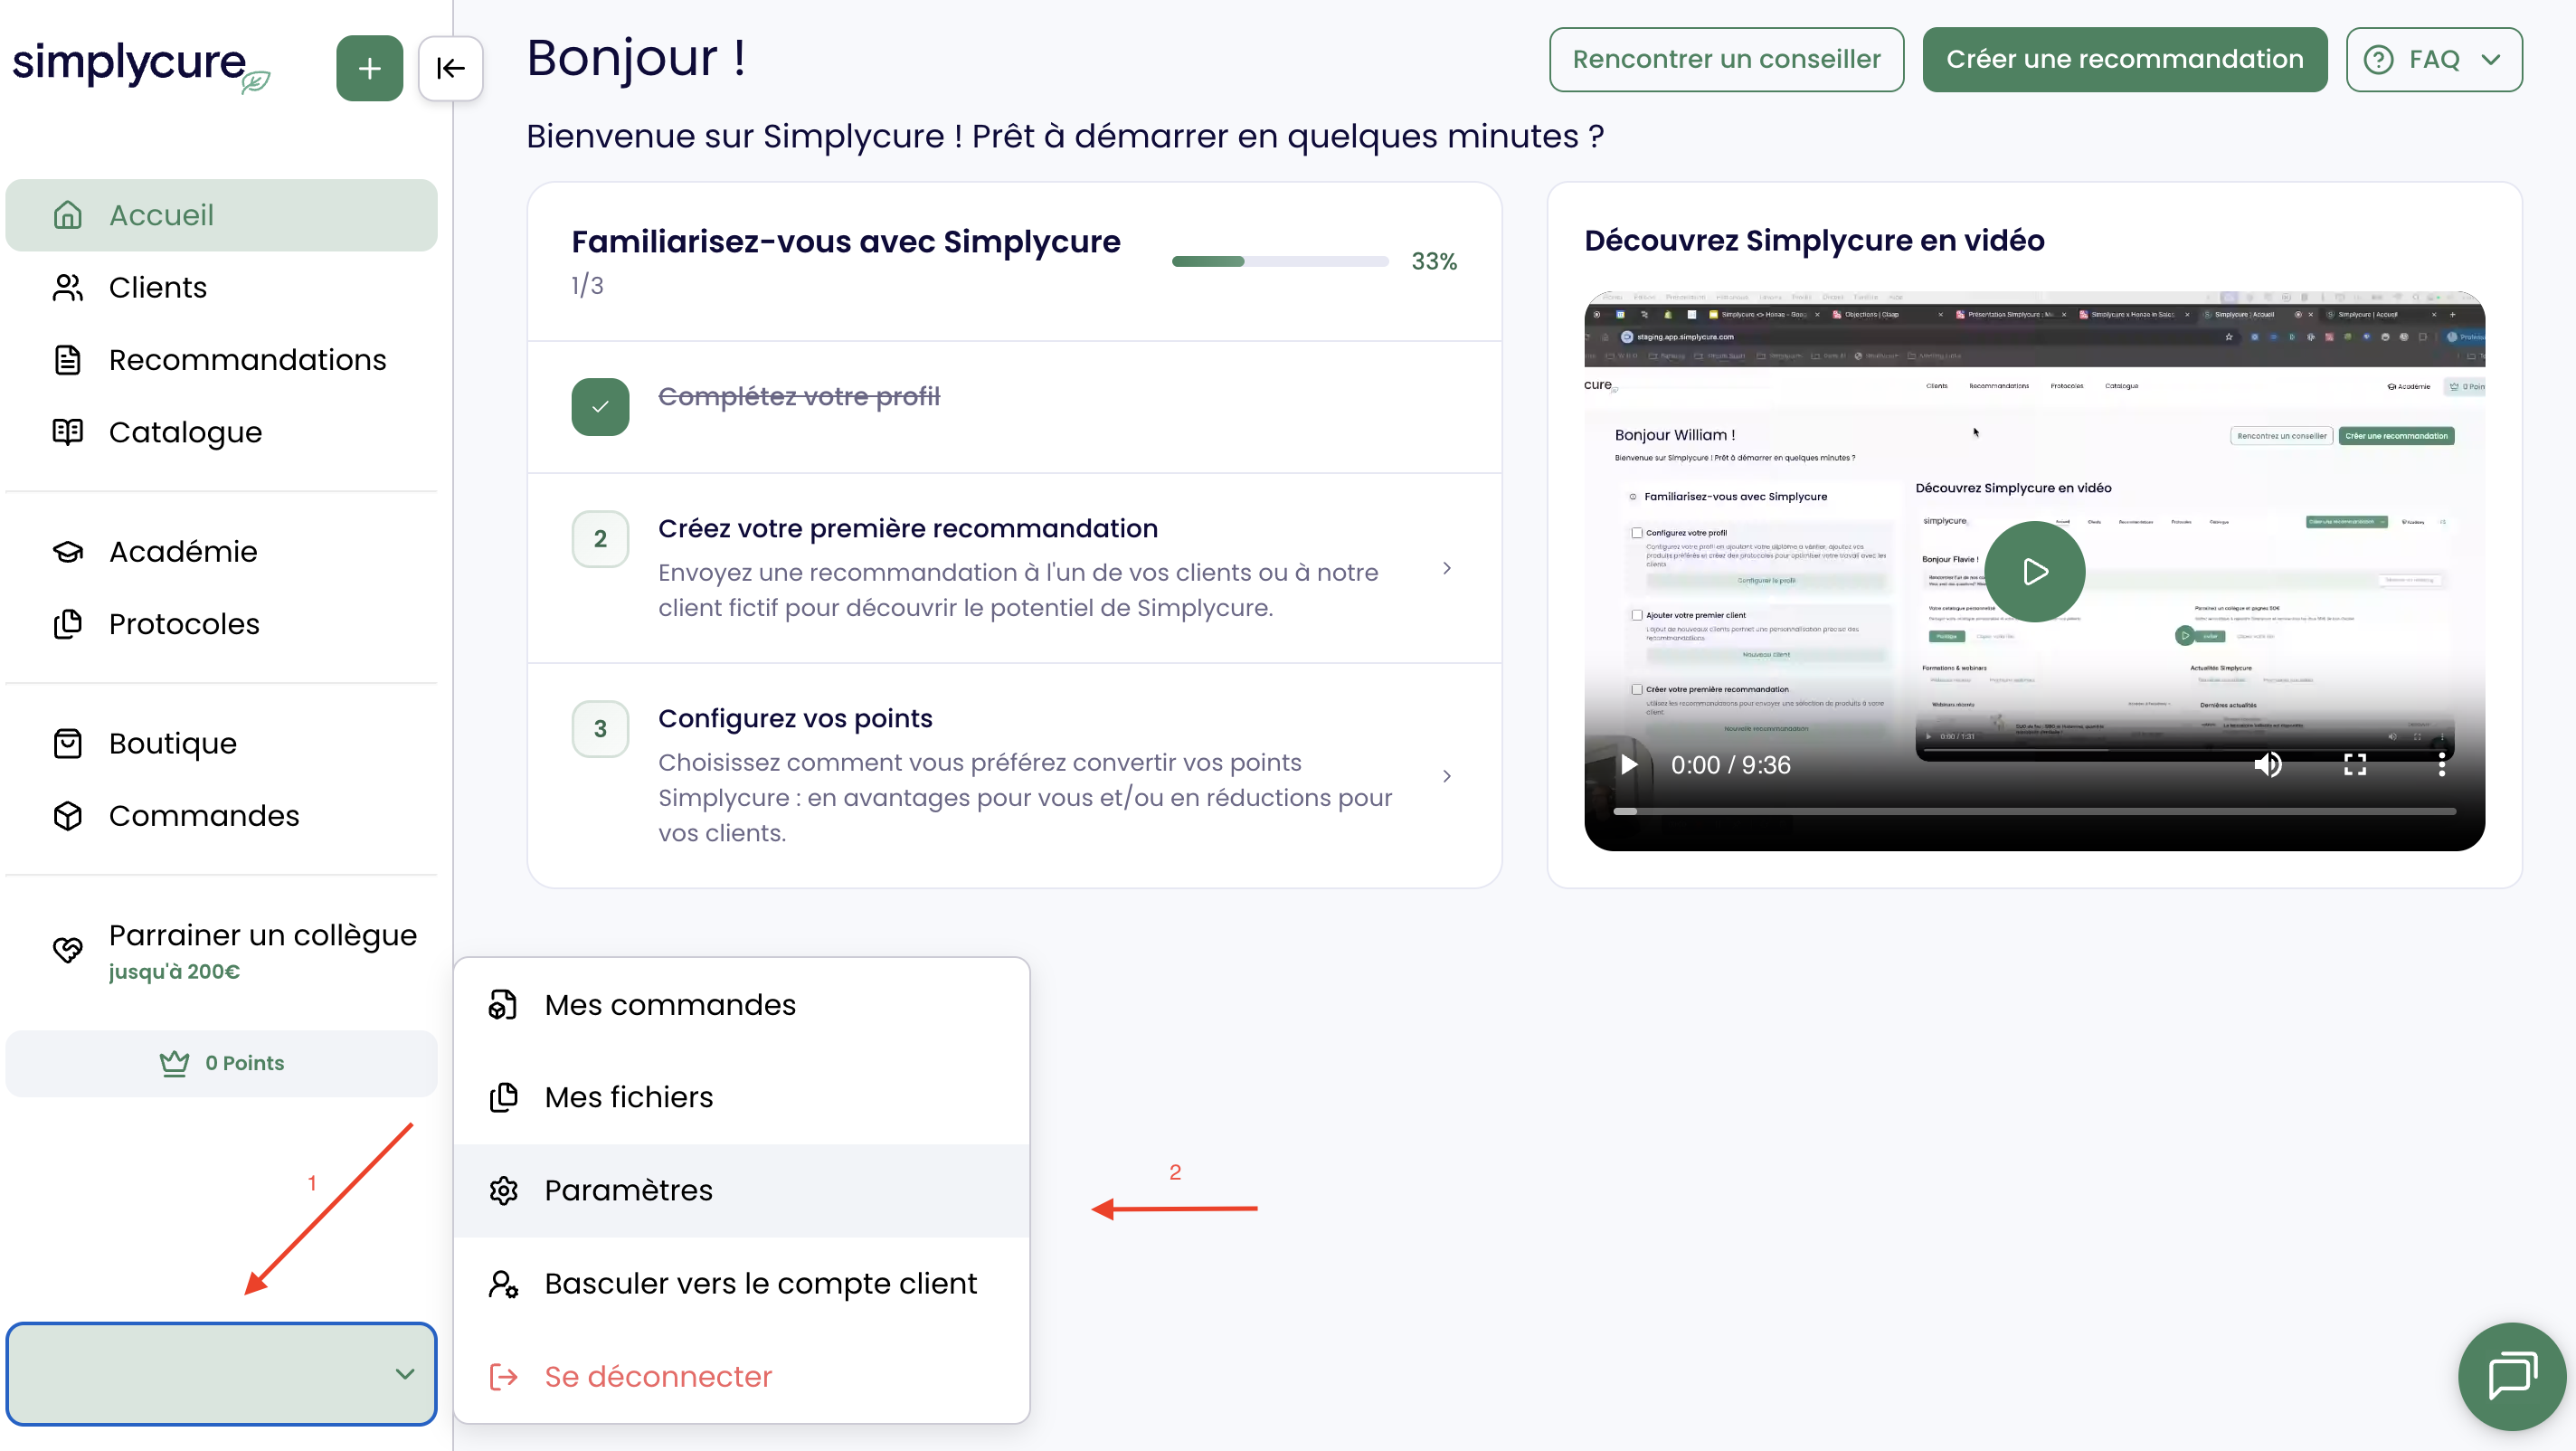Expand the user account dropdown in the sidebar
Image resolution: width=2576 pixels, height=1451 pixels.
221,1374
